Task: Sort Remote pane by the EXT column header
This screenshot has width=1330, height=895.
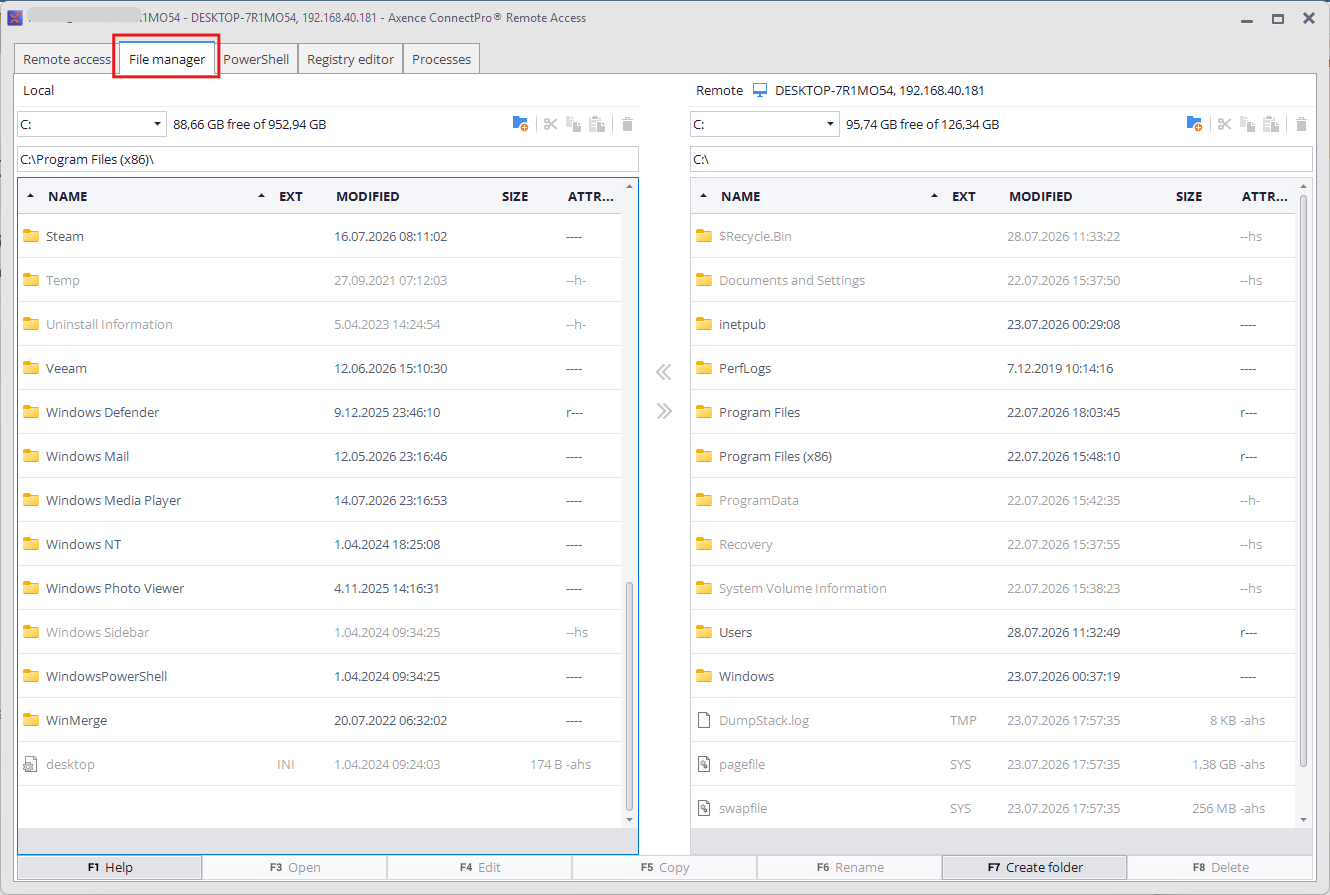Action: tap(964, 196)
